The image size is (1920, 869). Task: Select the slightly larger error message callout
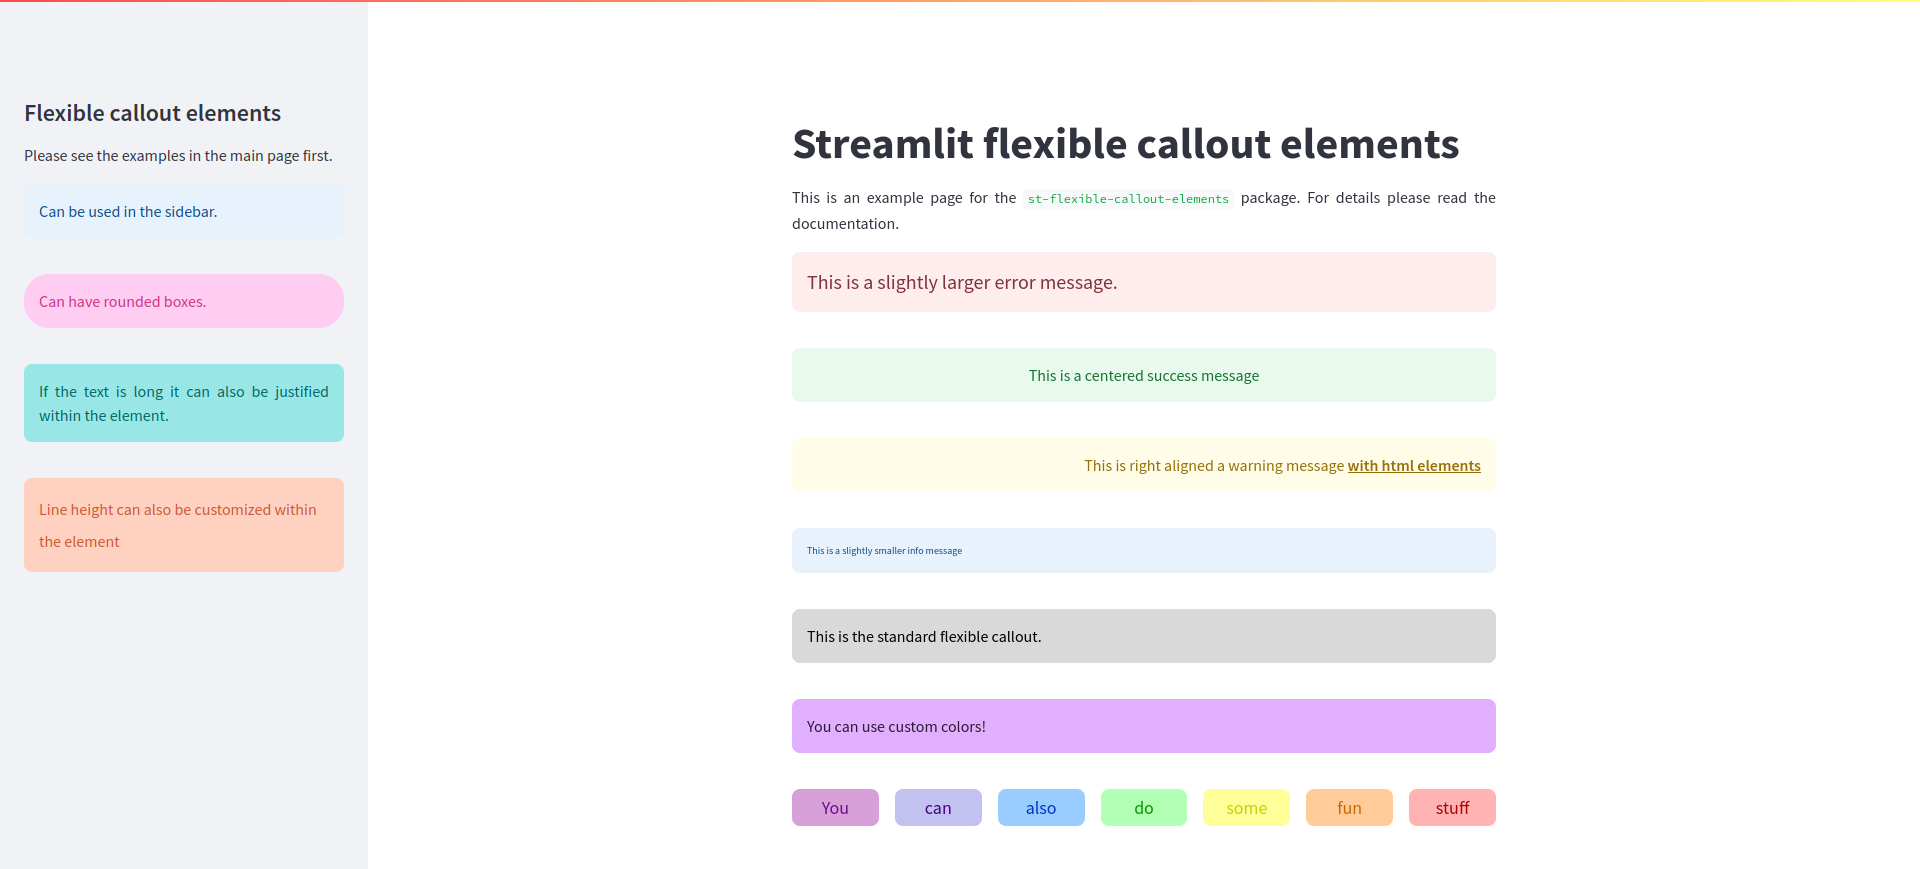1143,282
